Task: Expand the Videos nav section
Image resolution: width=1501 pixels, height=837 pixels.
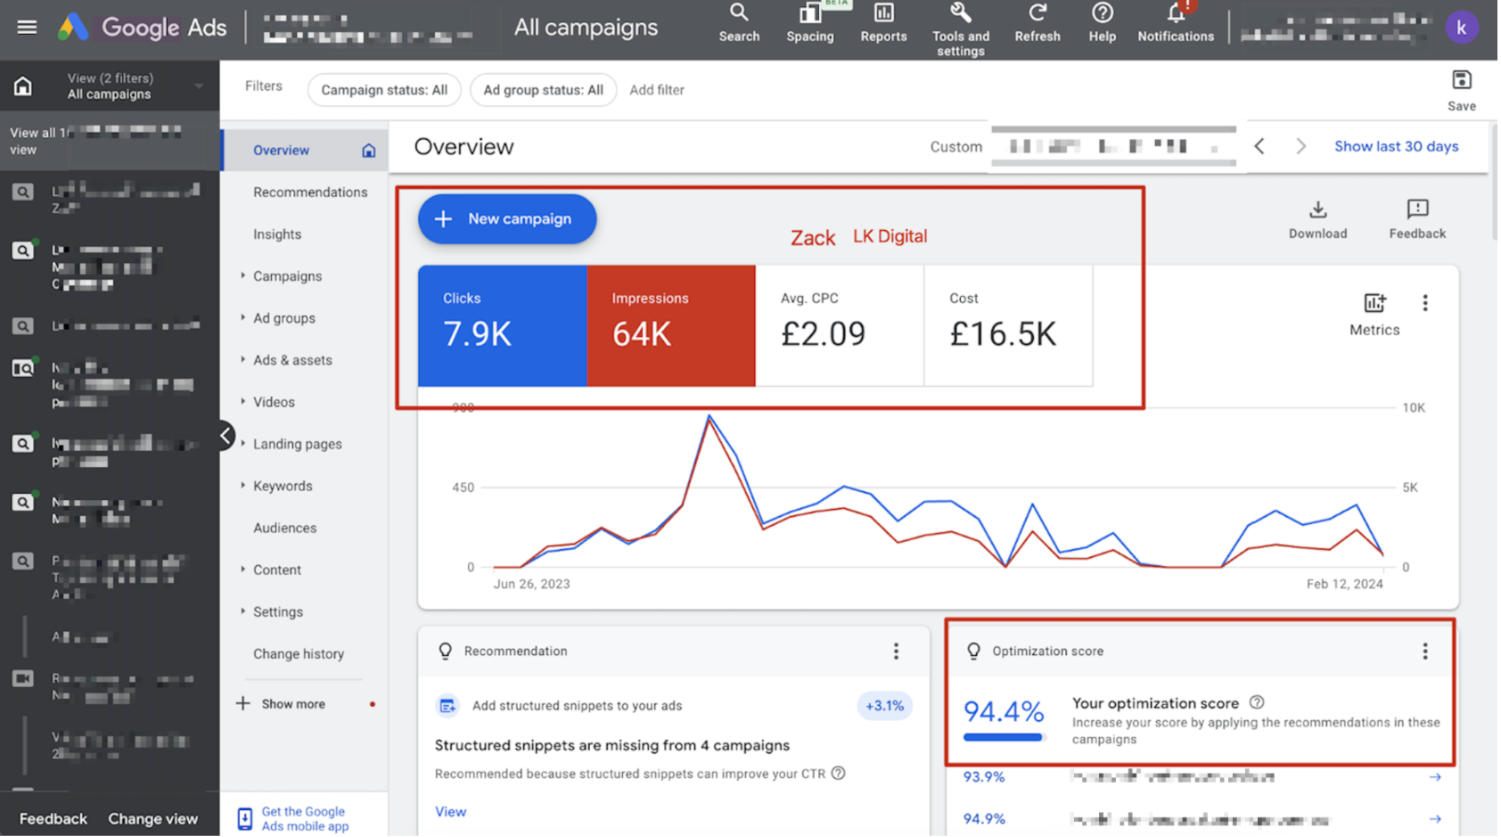Action: click(x=243, y=402)
